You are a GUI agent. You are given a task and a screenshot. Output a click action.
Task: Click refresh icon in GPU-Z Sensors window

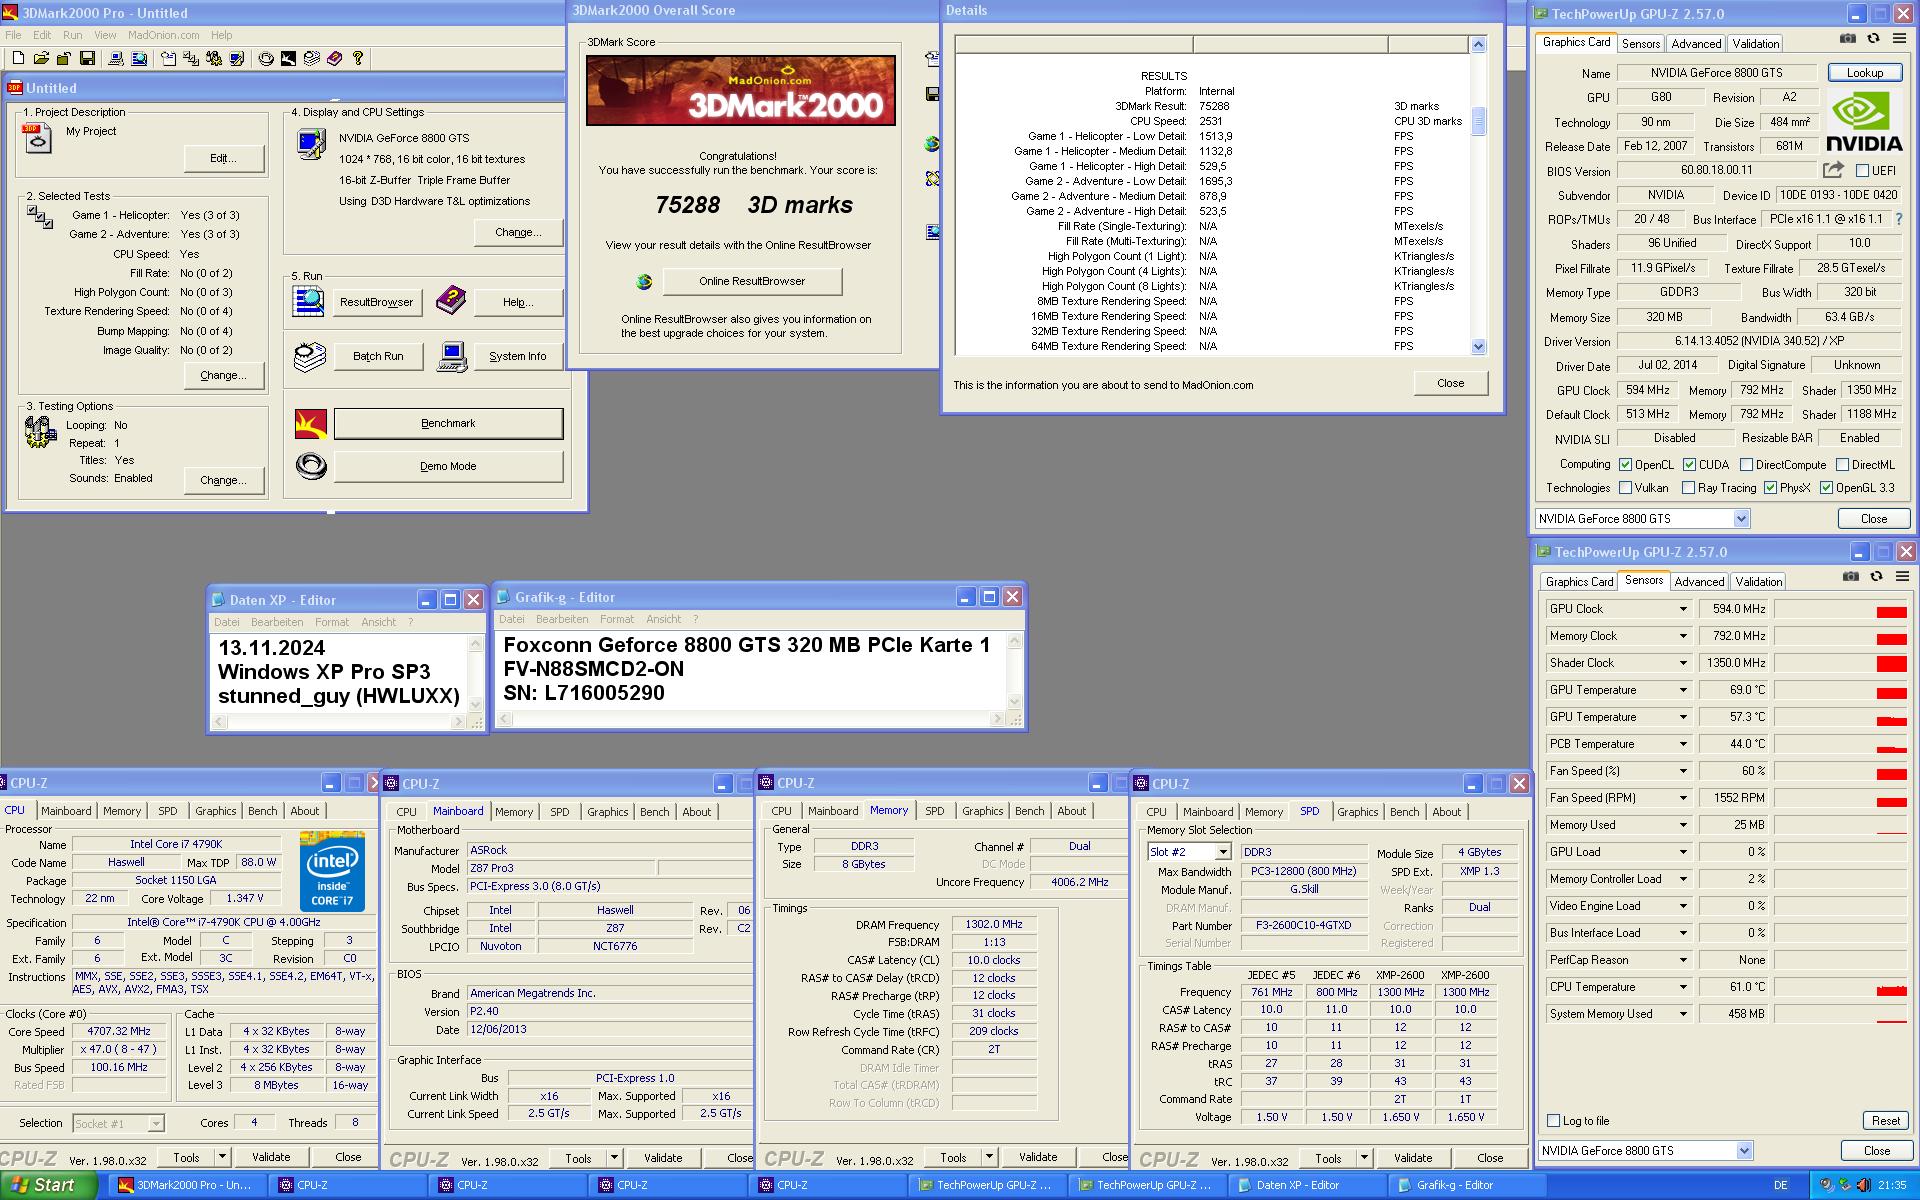point(1876,576)
